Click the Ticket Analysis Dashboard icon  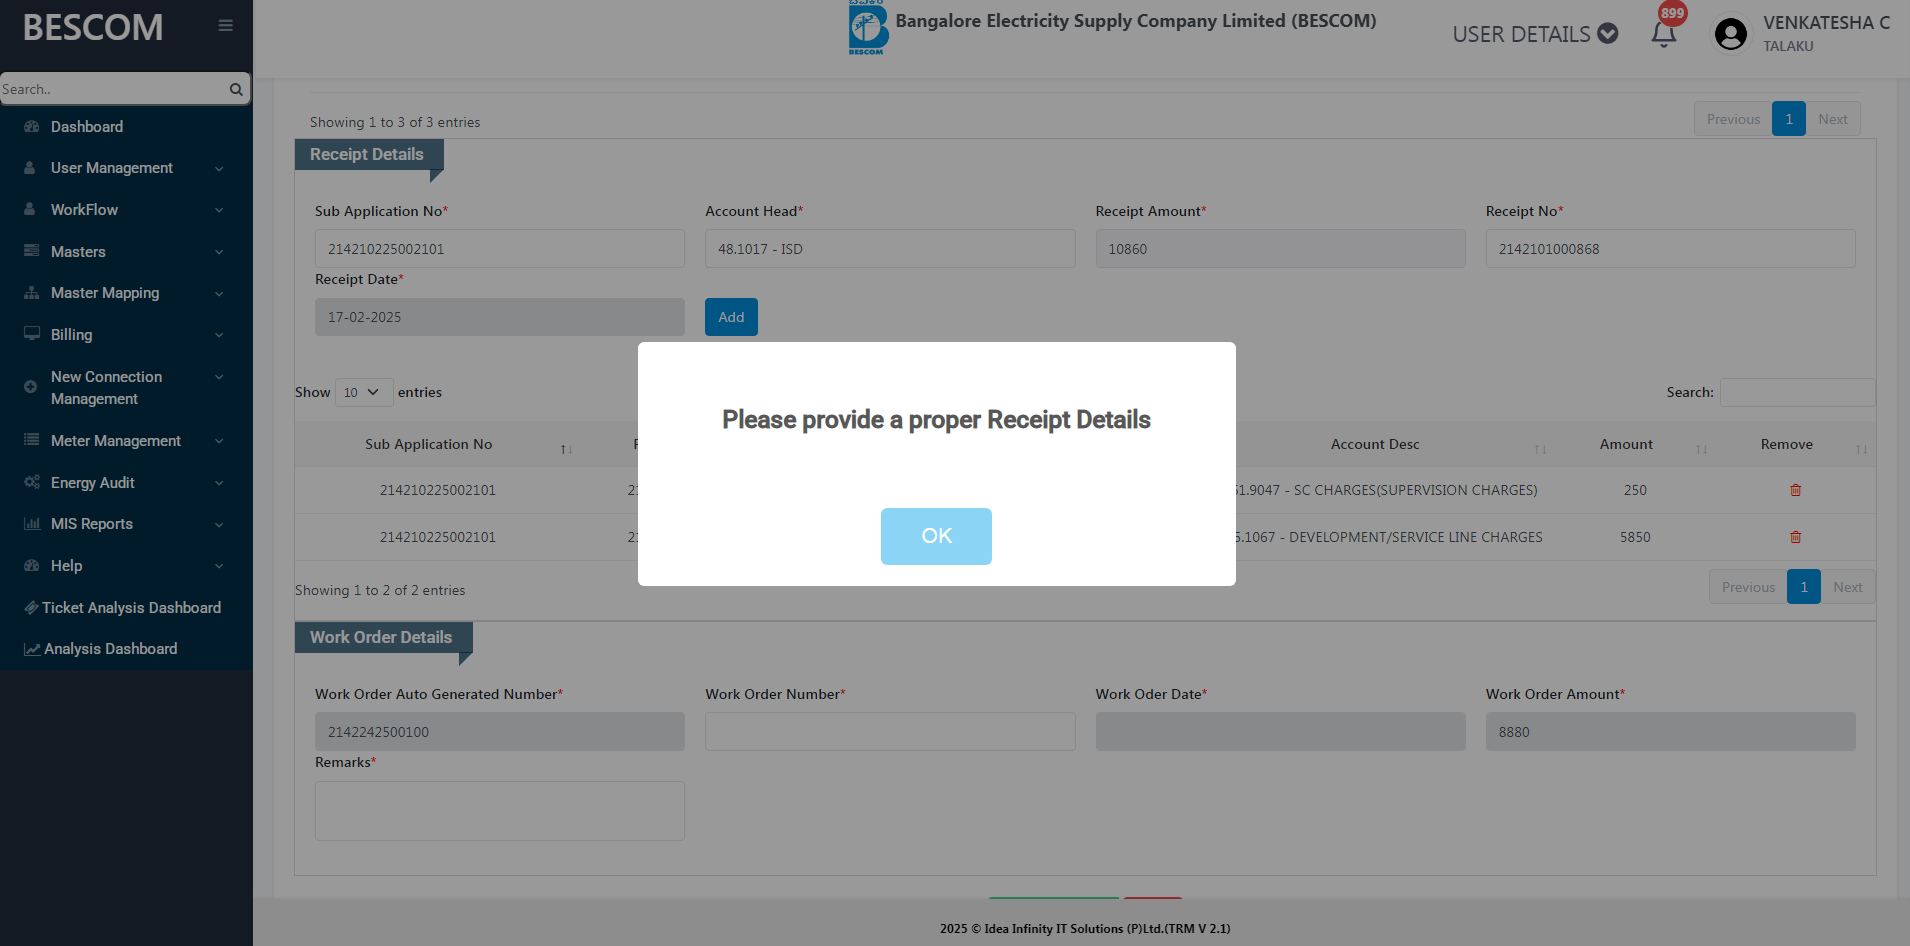point(31,607)
